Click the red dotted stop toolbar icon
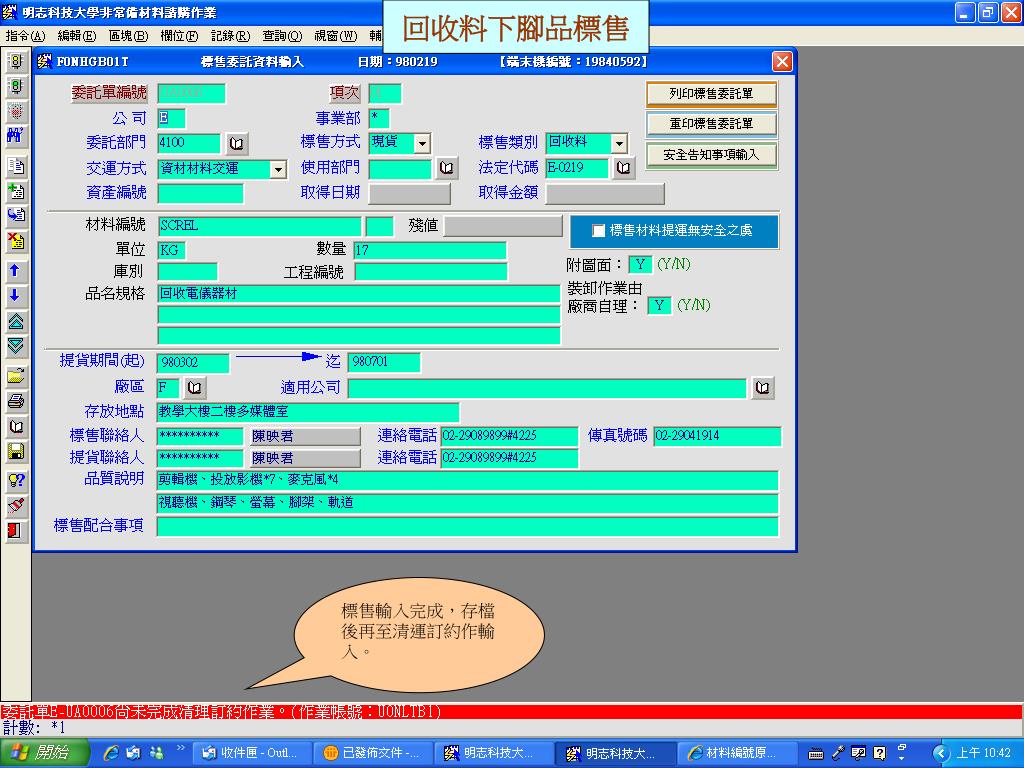The image size is (1024, 768). click(16, 111)
